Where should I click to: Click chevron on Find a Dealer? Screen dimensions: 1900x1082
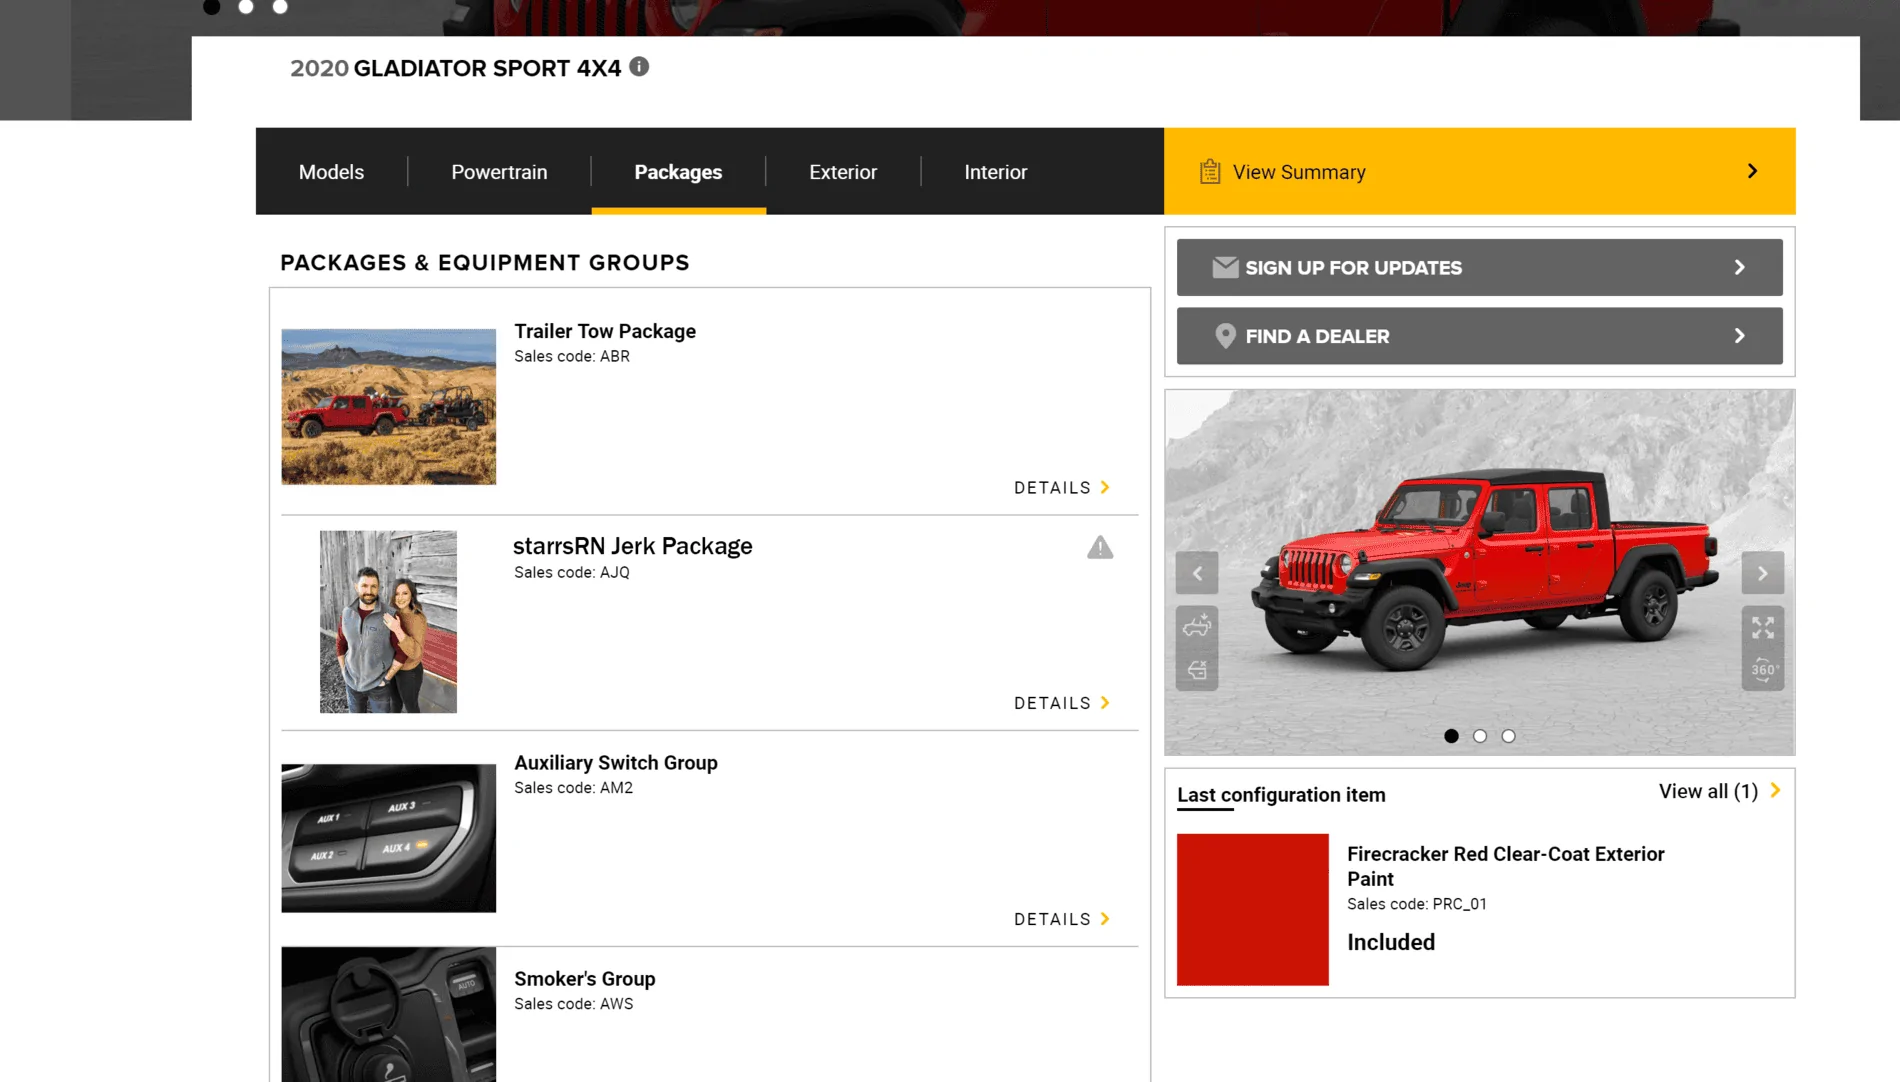1739,336
